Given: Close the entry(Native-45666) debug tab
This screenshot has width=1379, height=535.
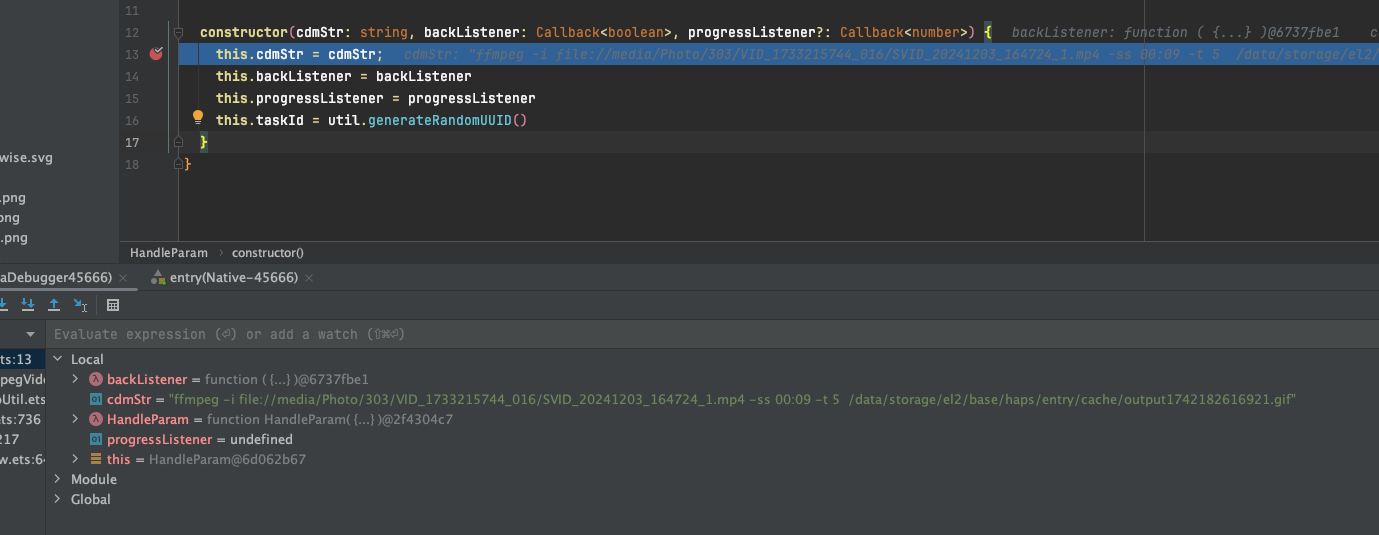Looking at the screenshot, I should coord(309,277).
